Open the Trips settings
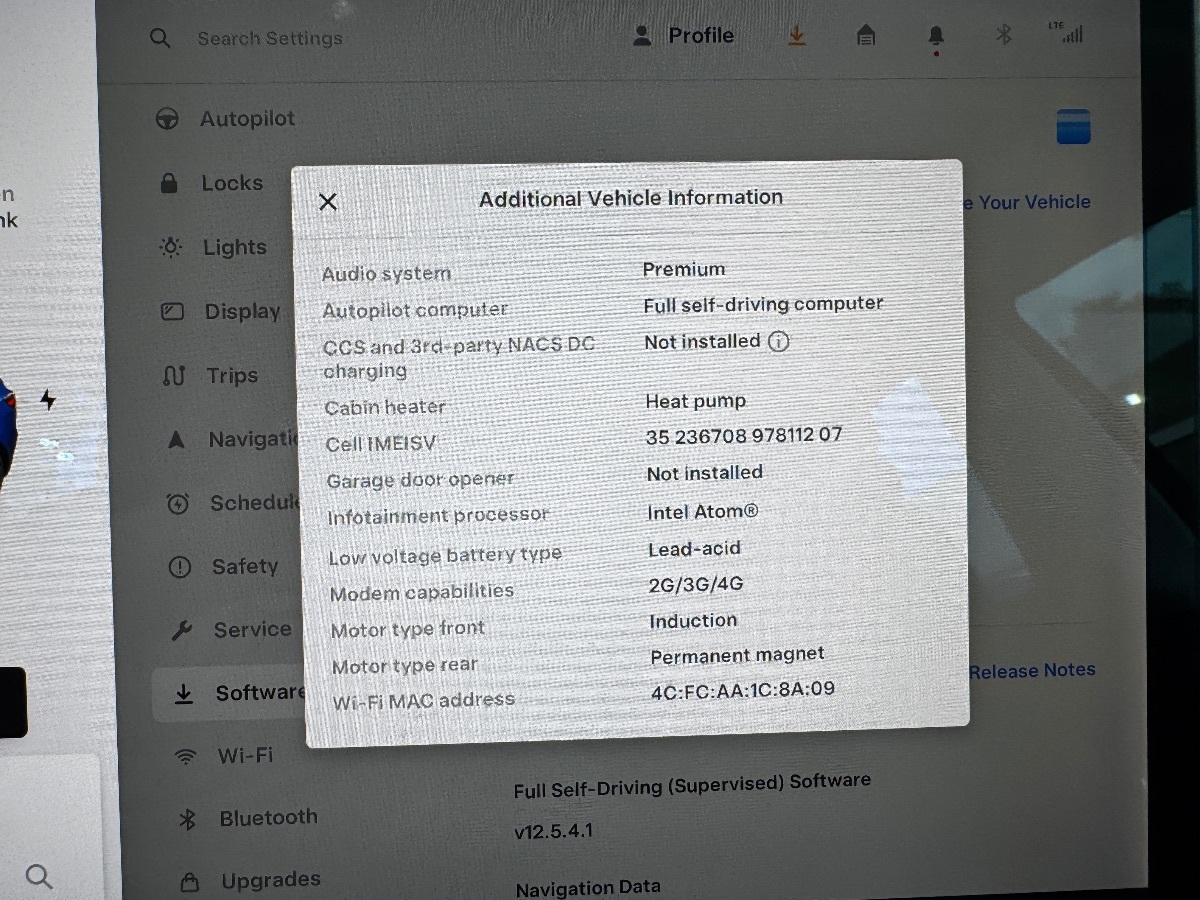 (x=232, y=375)
